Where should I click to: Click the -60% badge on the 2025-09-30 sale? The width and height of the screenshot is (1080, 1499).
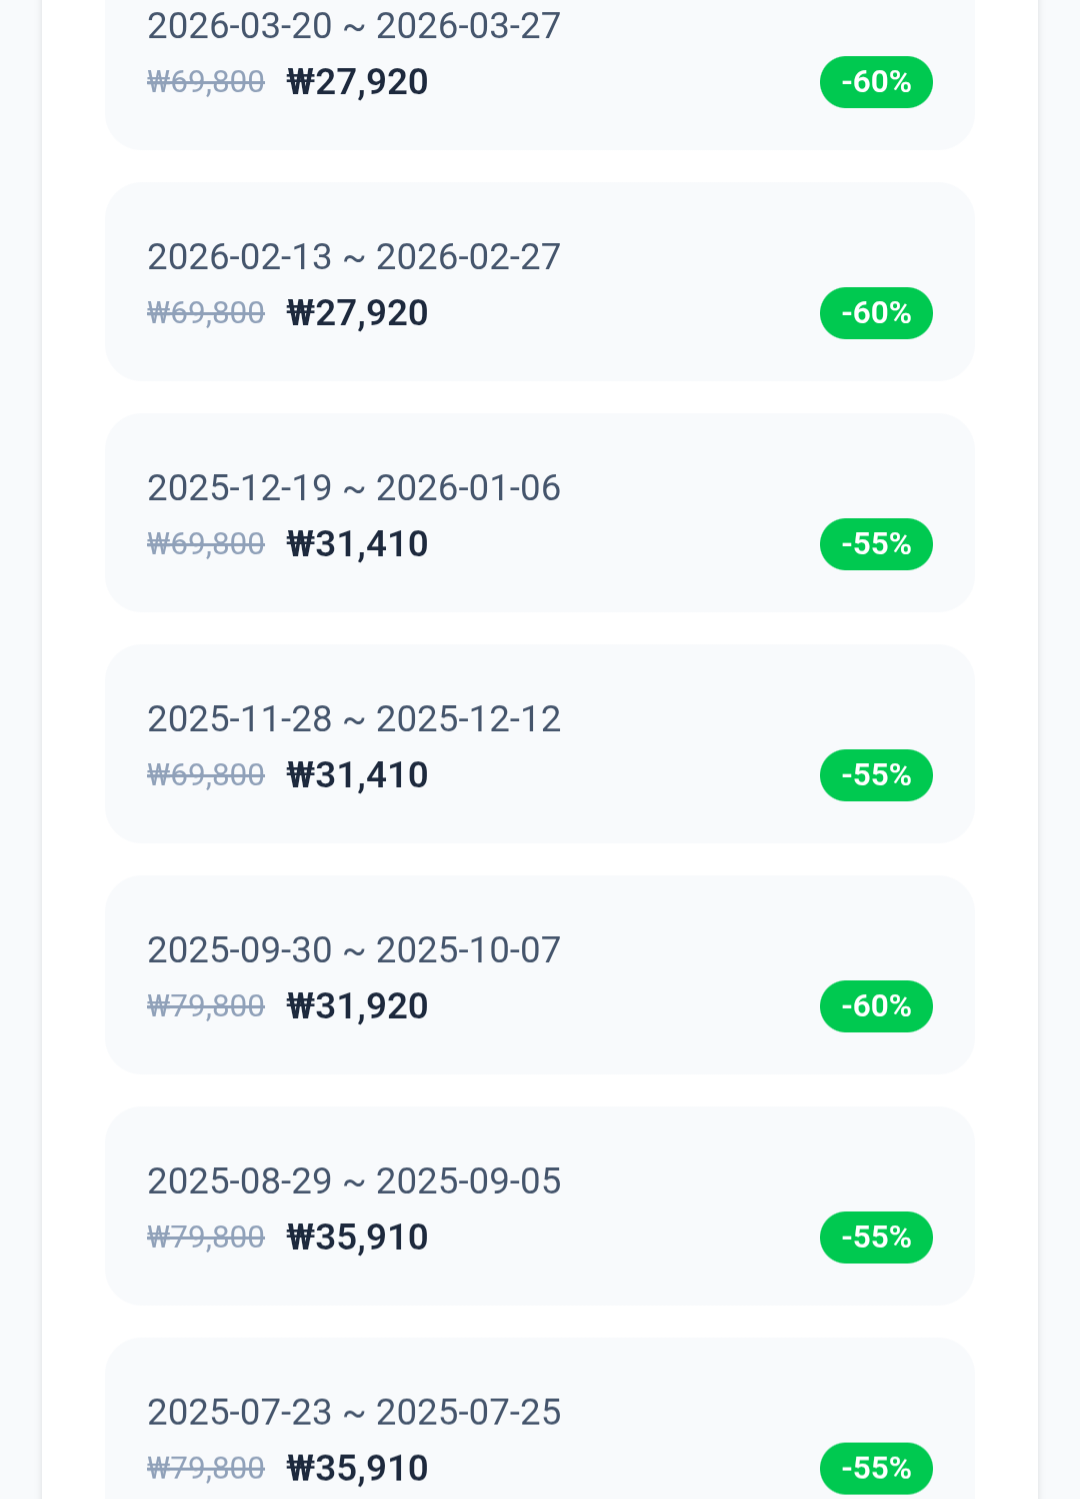tap(876, 1006)
